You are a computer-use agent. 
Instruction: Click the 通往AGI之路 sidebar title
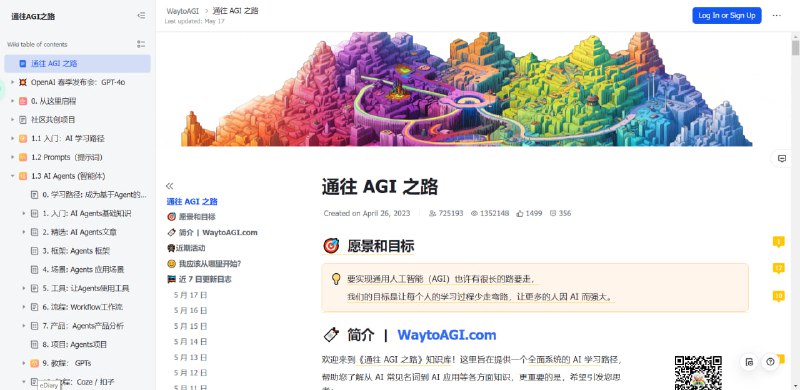[x=33, y=16]
